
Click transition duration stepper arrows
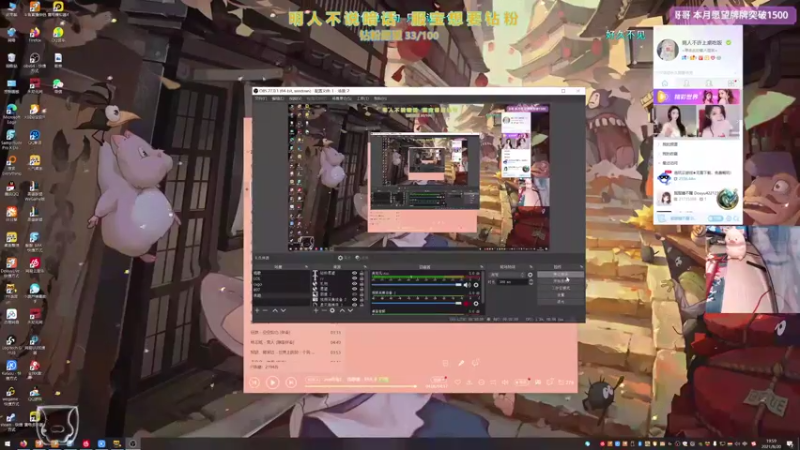(x=531, y=282)
